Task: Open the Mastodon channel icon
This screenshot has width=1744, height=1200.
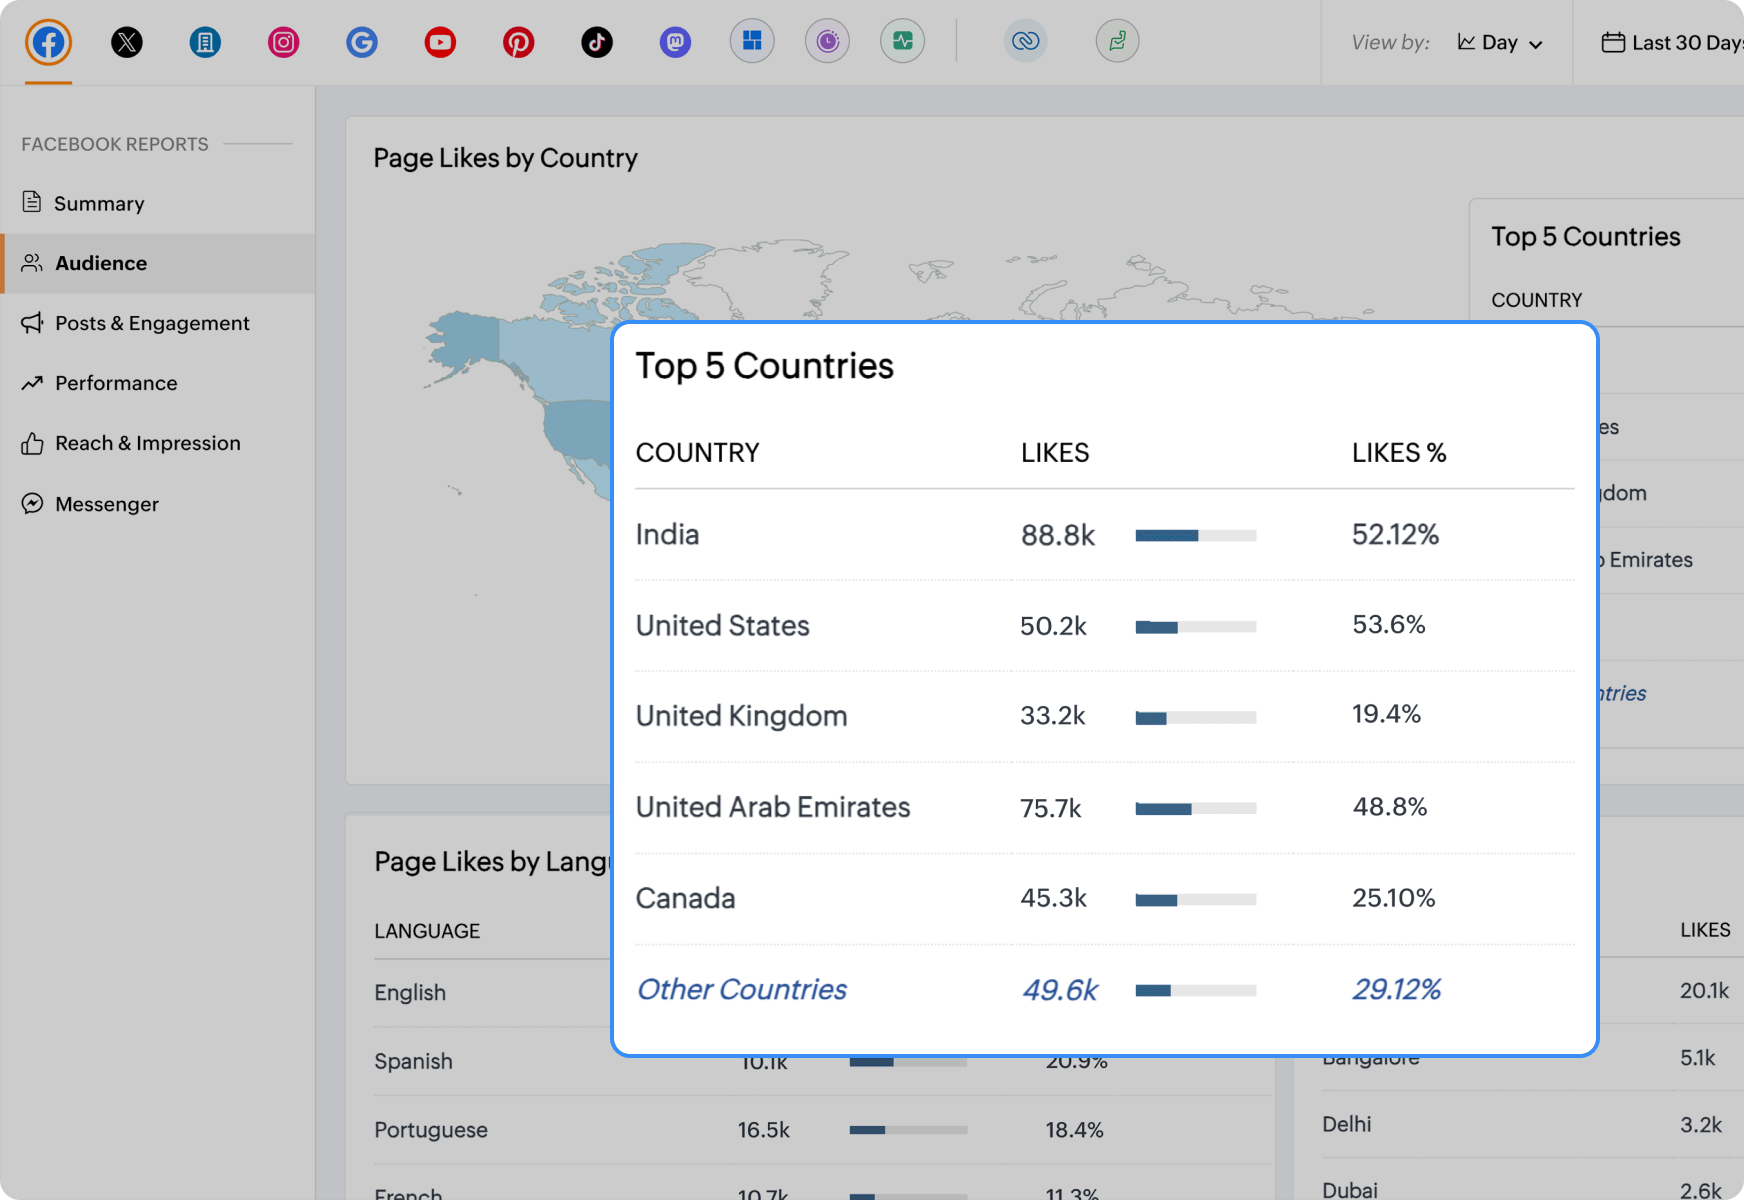Action: click(675, 41)
